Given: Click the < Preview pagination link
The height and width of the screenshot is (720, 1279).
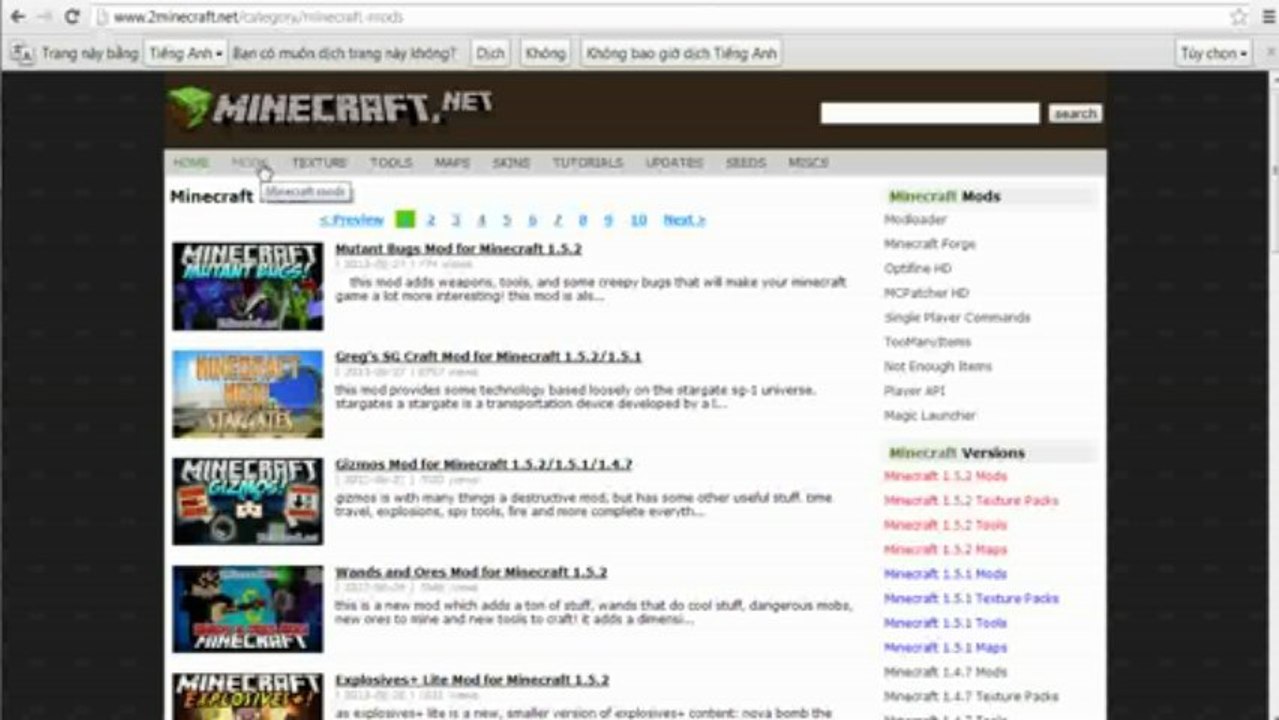Looking at the screenshot, I should pos(352,220).
